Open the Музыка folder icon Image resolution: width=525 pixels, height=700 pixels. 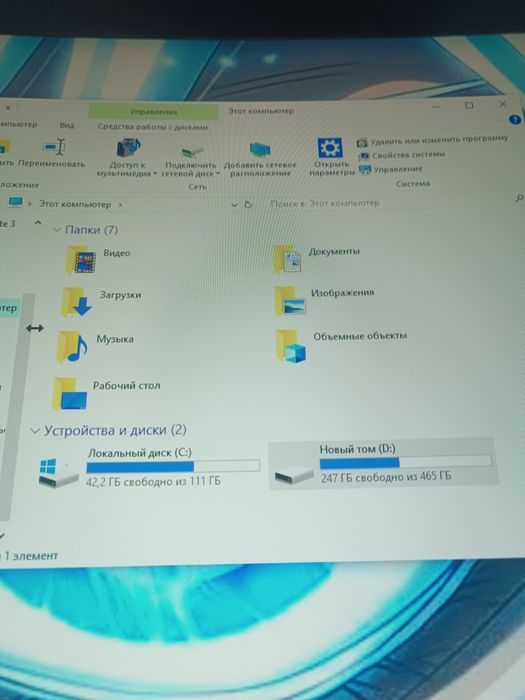pos(72,346)
